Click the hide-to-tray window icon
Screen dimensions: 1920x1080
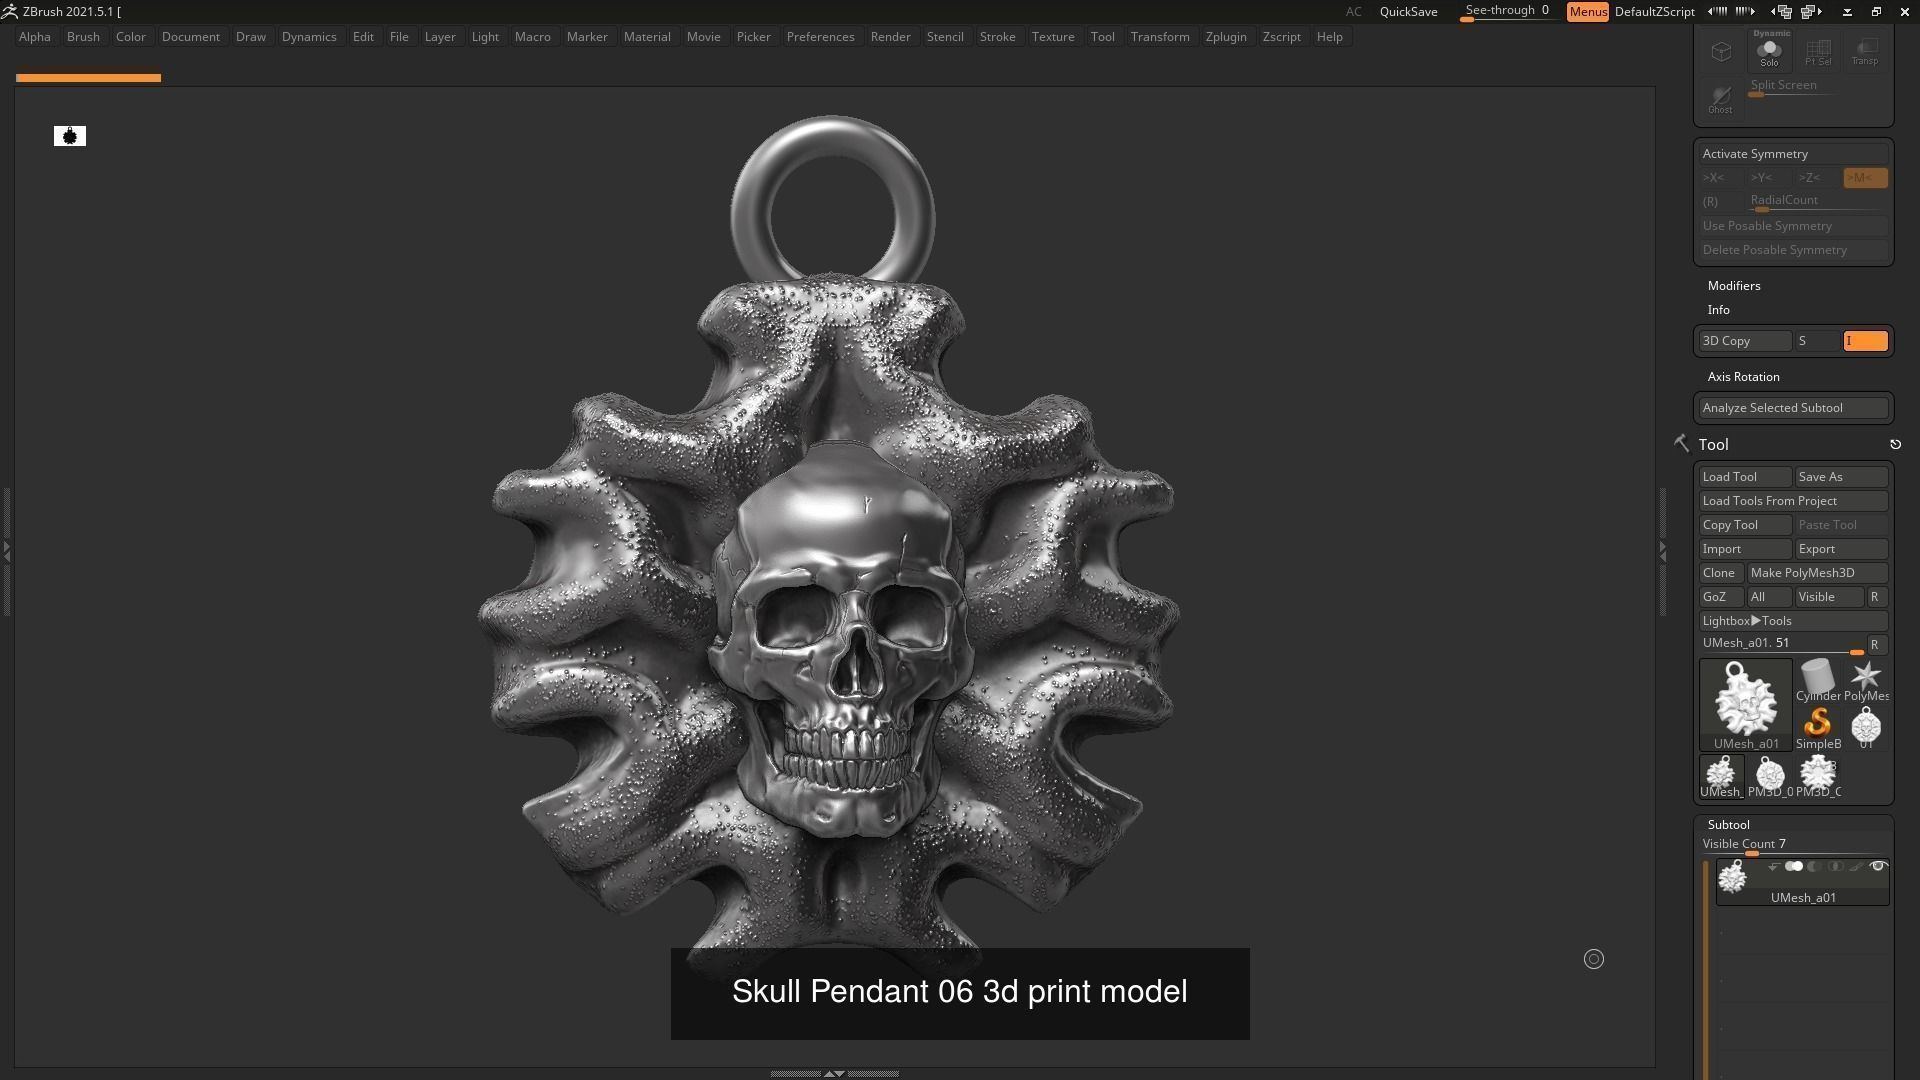pyautogui.click(x=1847, y=11)
